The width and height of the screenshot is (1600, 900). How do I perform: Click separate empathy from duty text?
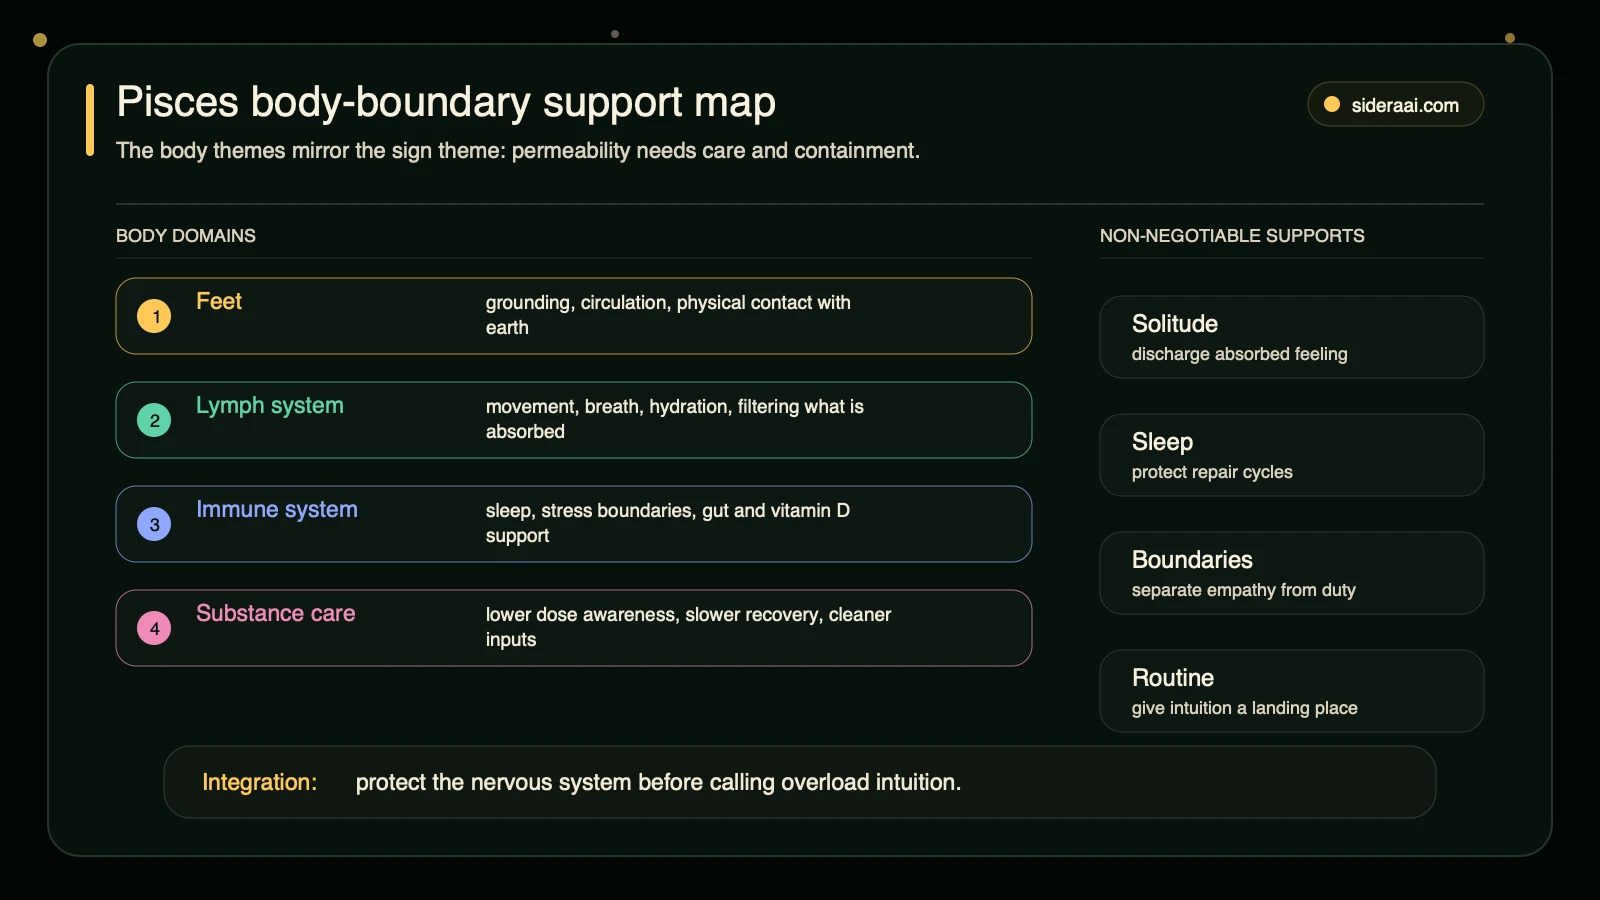click(1244, 590)
